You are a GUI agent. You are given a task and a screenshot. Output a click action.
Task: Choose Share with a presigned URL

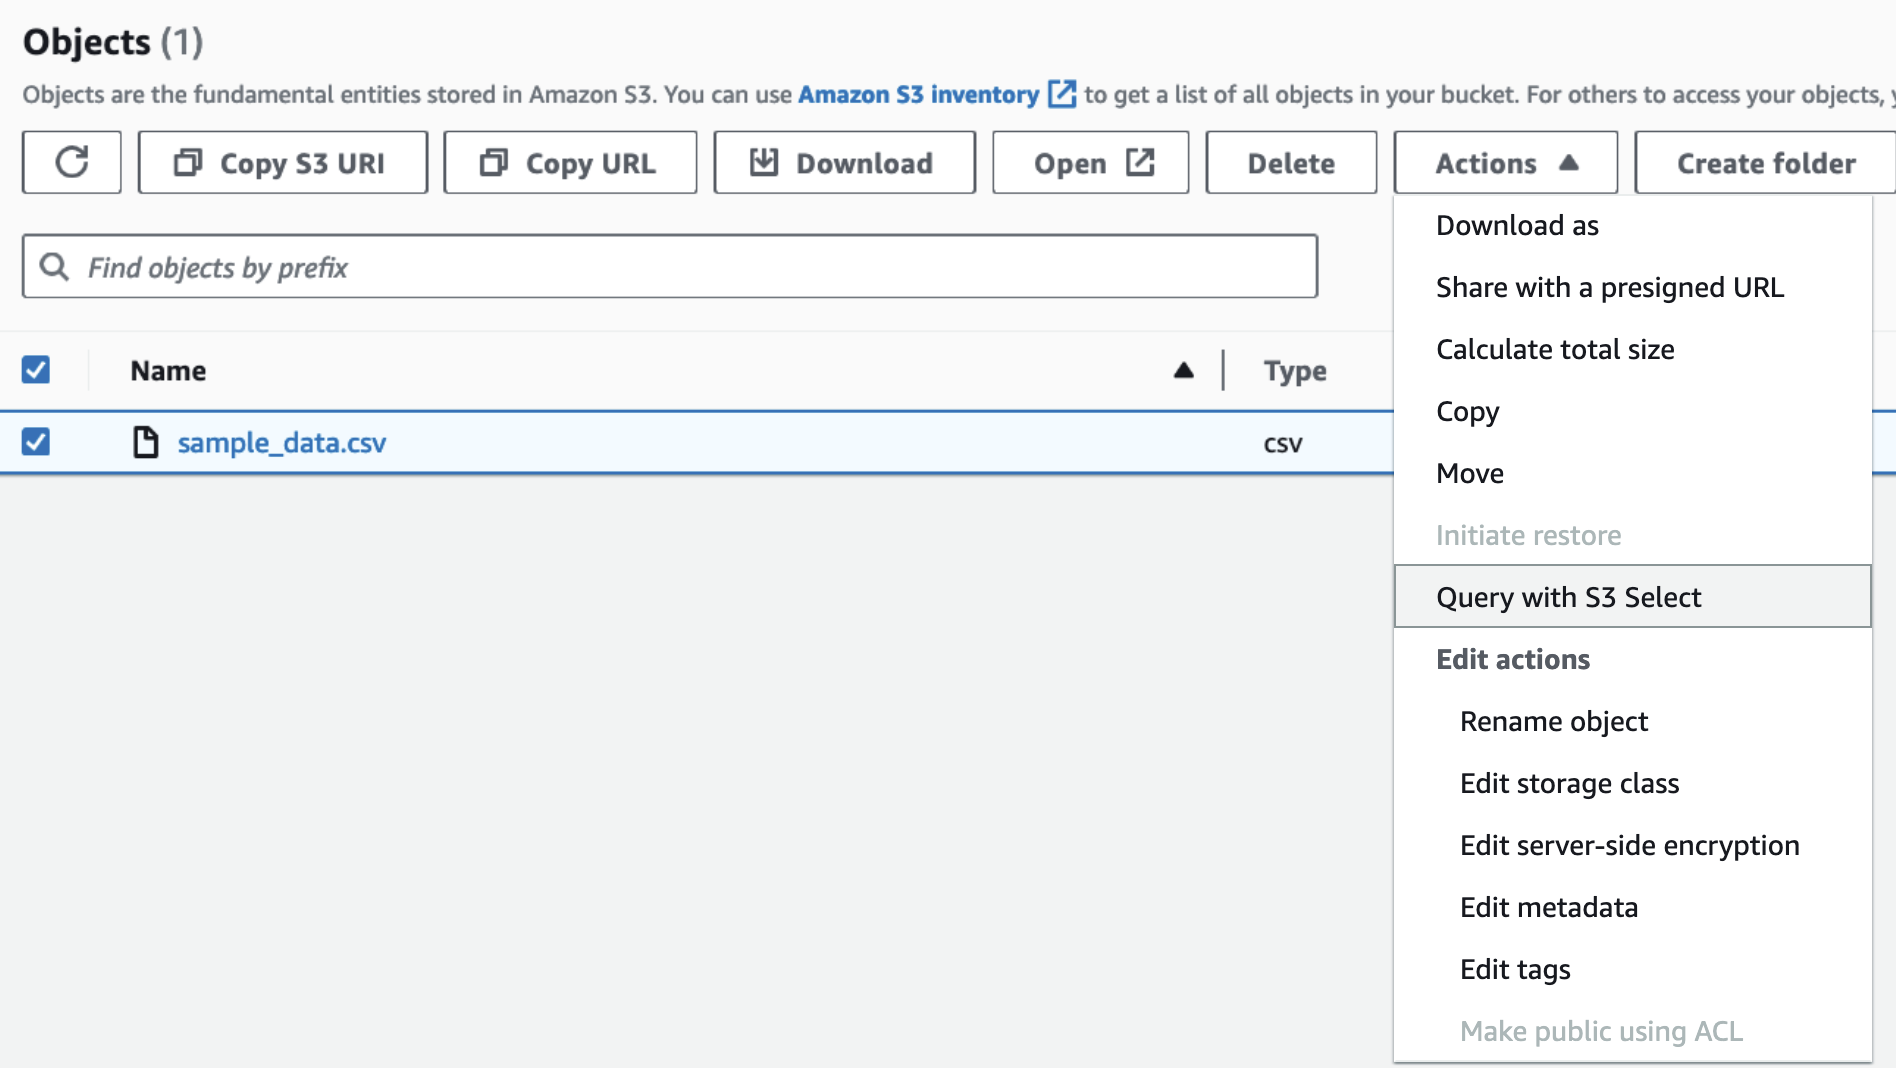click(x=1633, y=287)
